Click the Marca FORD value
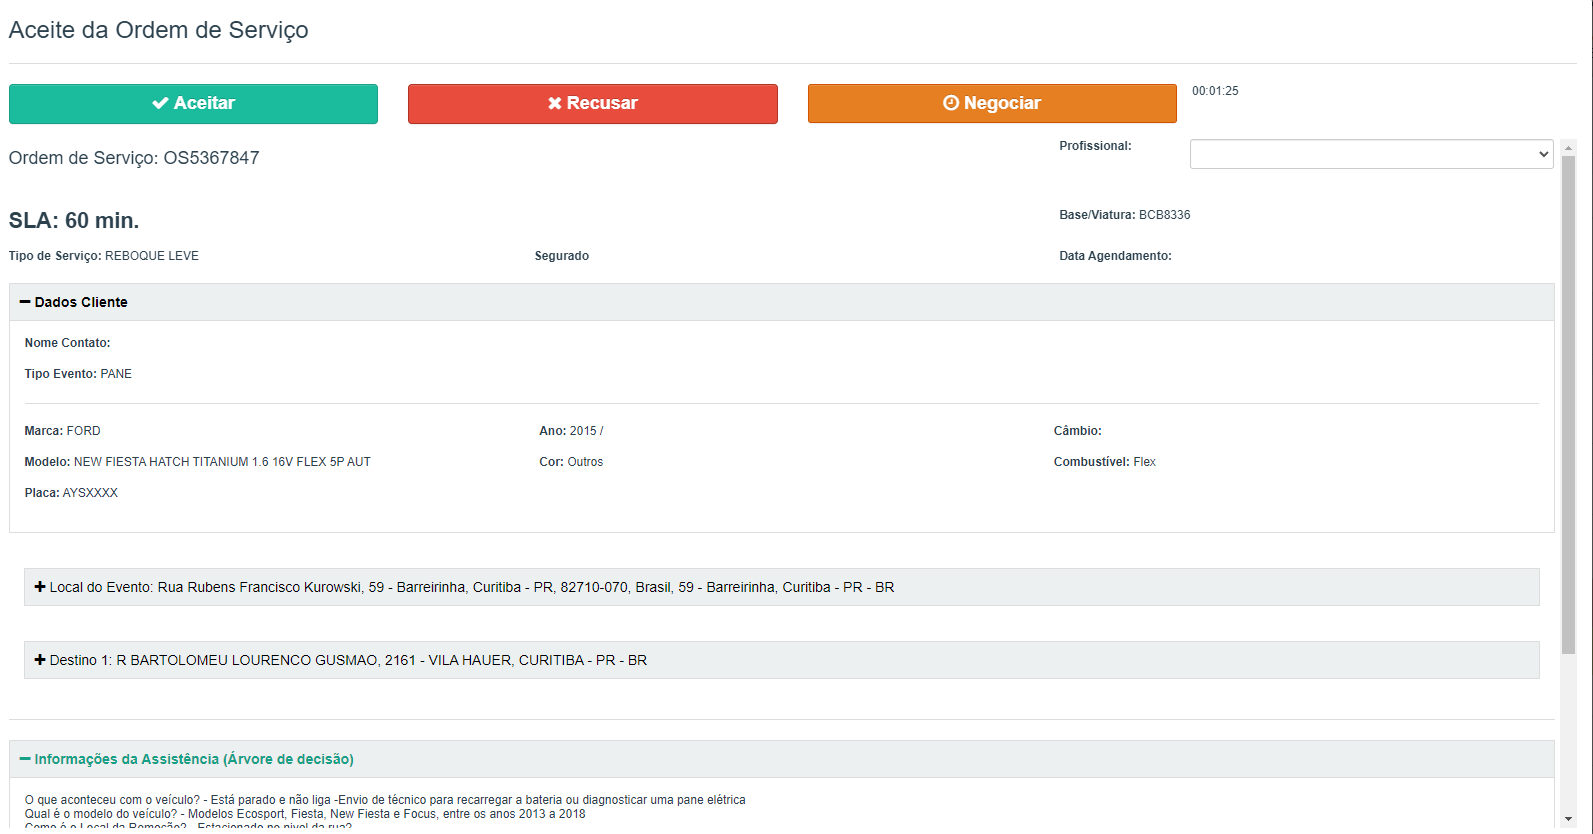Image resolution: width=1593 pixels, height=834 pixels. coord(83,431)
